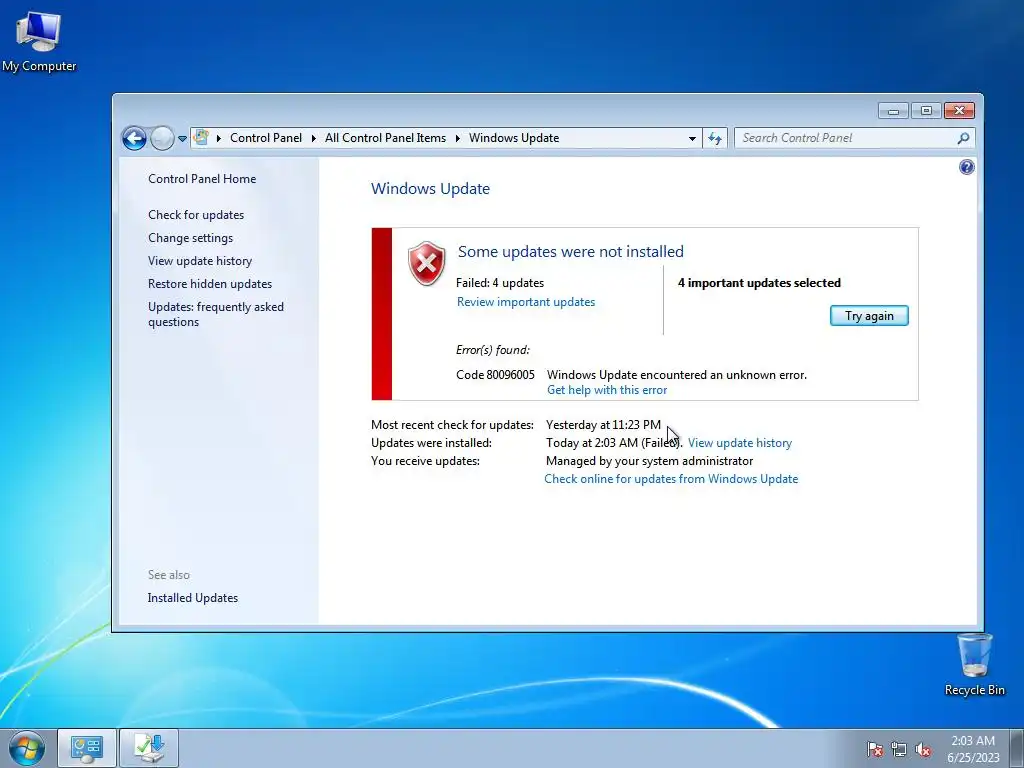1024x768 pixels.
Task: Click the network tray icon
Action: tap(899, 749)
